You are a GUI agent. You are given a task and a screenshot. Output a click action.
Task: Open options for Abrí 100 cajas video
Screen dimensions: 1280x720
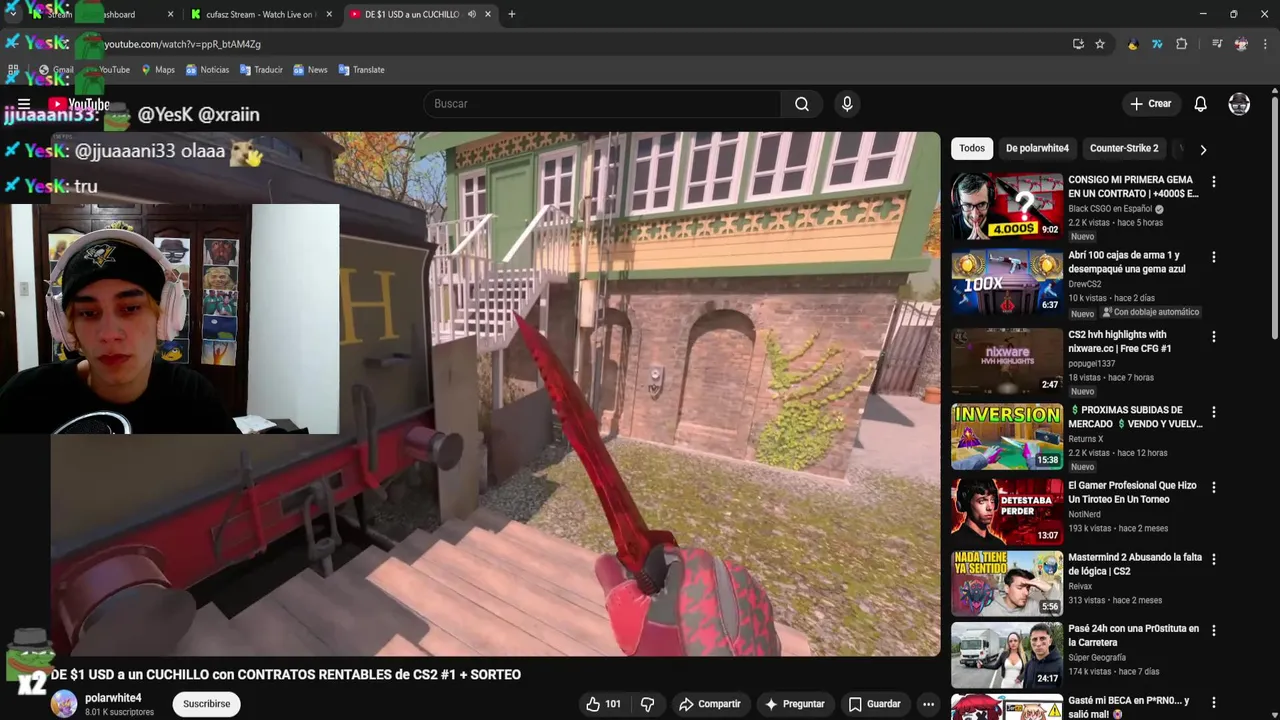tap(1213, 257)
